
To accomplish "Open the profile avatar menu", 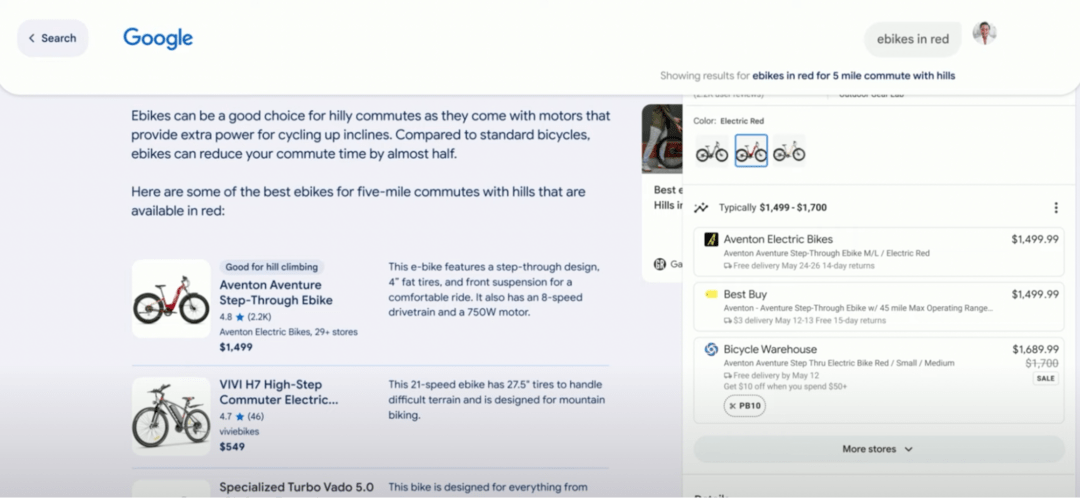I will tap(984, 34).
